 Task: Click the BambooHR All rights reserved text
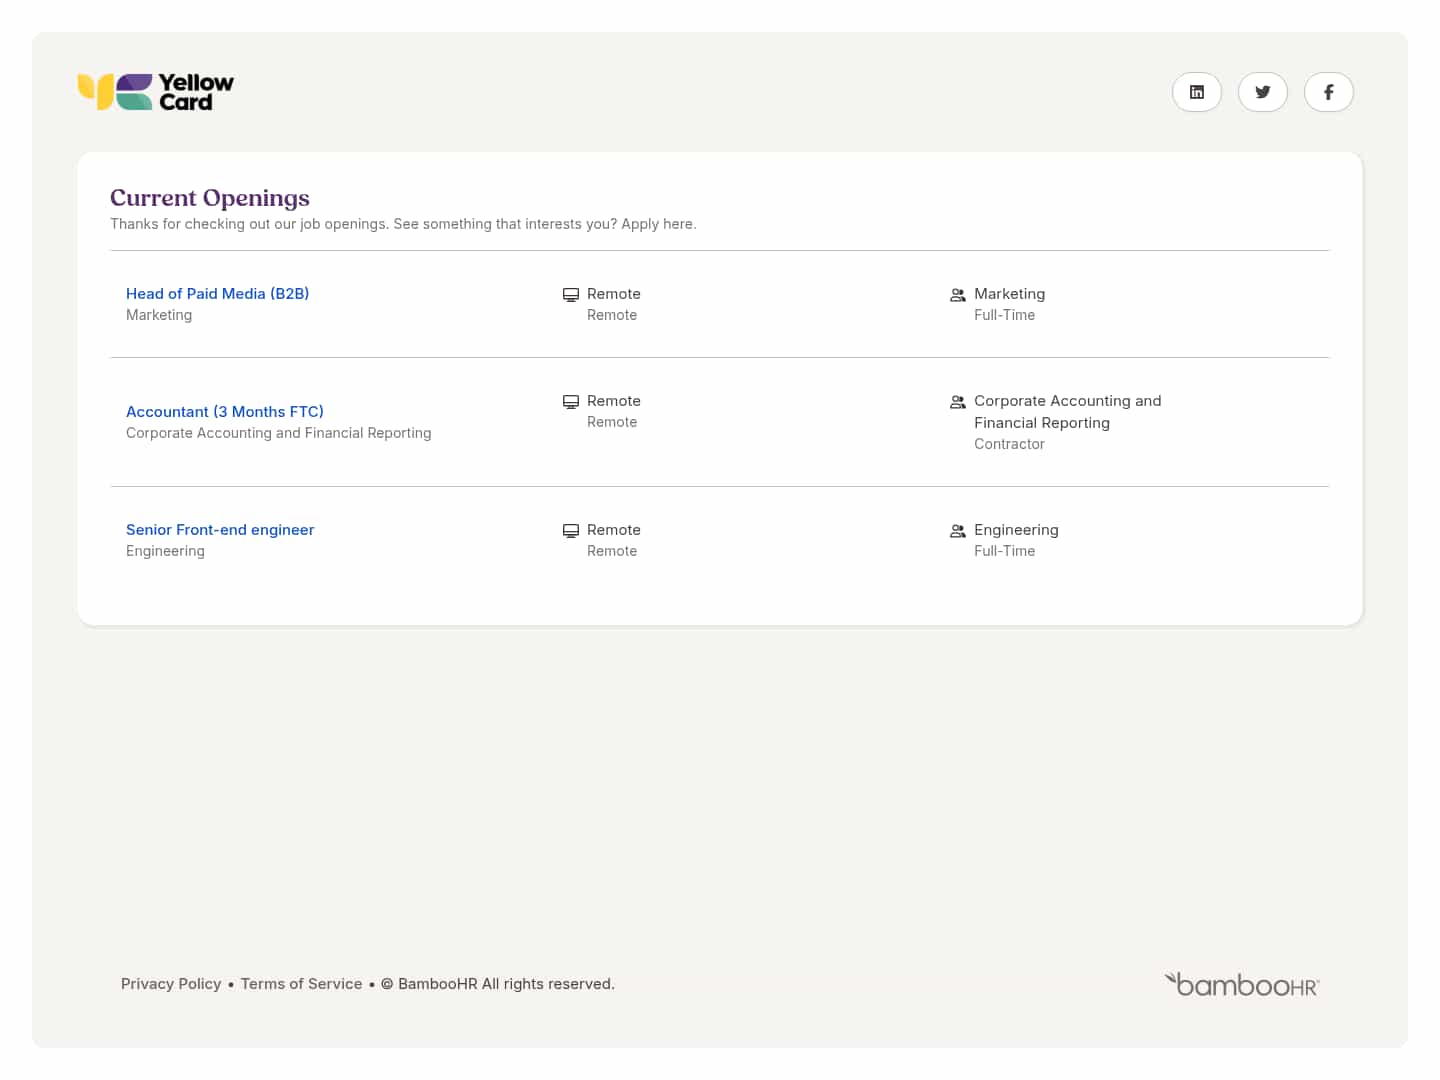(x=506, y=984)
